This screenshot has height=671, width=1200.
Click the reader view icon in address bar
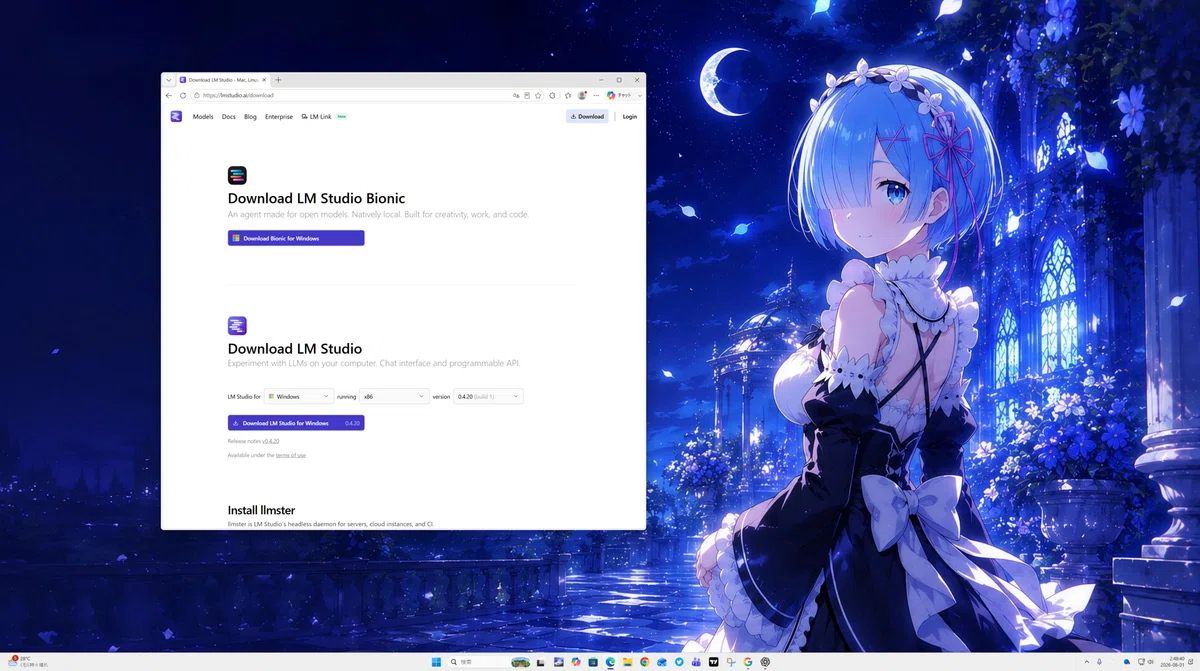point(527,95)
